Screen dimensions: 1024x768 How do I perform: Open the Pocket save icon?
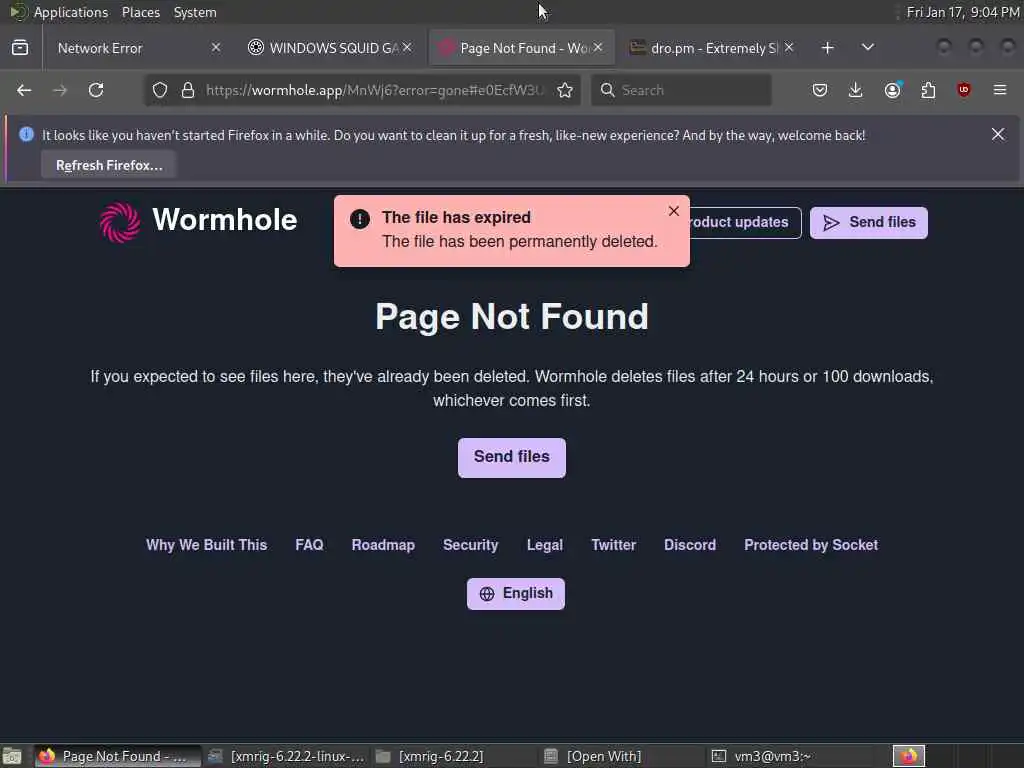click(820, 90)
